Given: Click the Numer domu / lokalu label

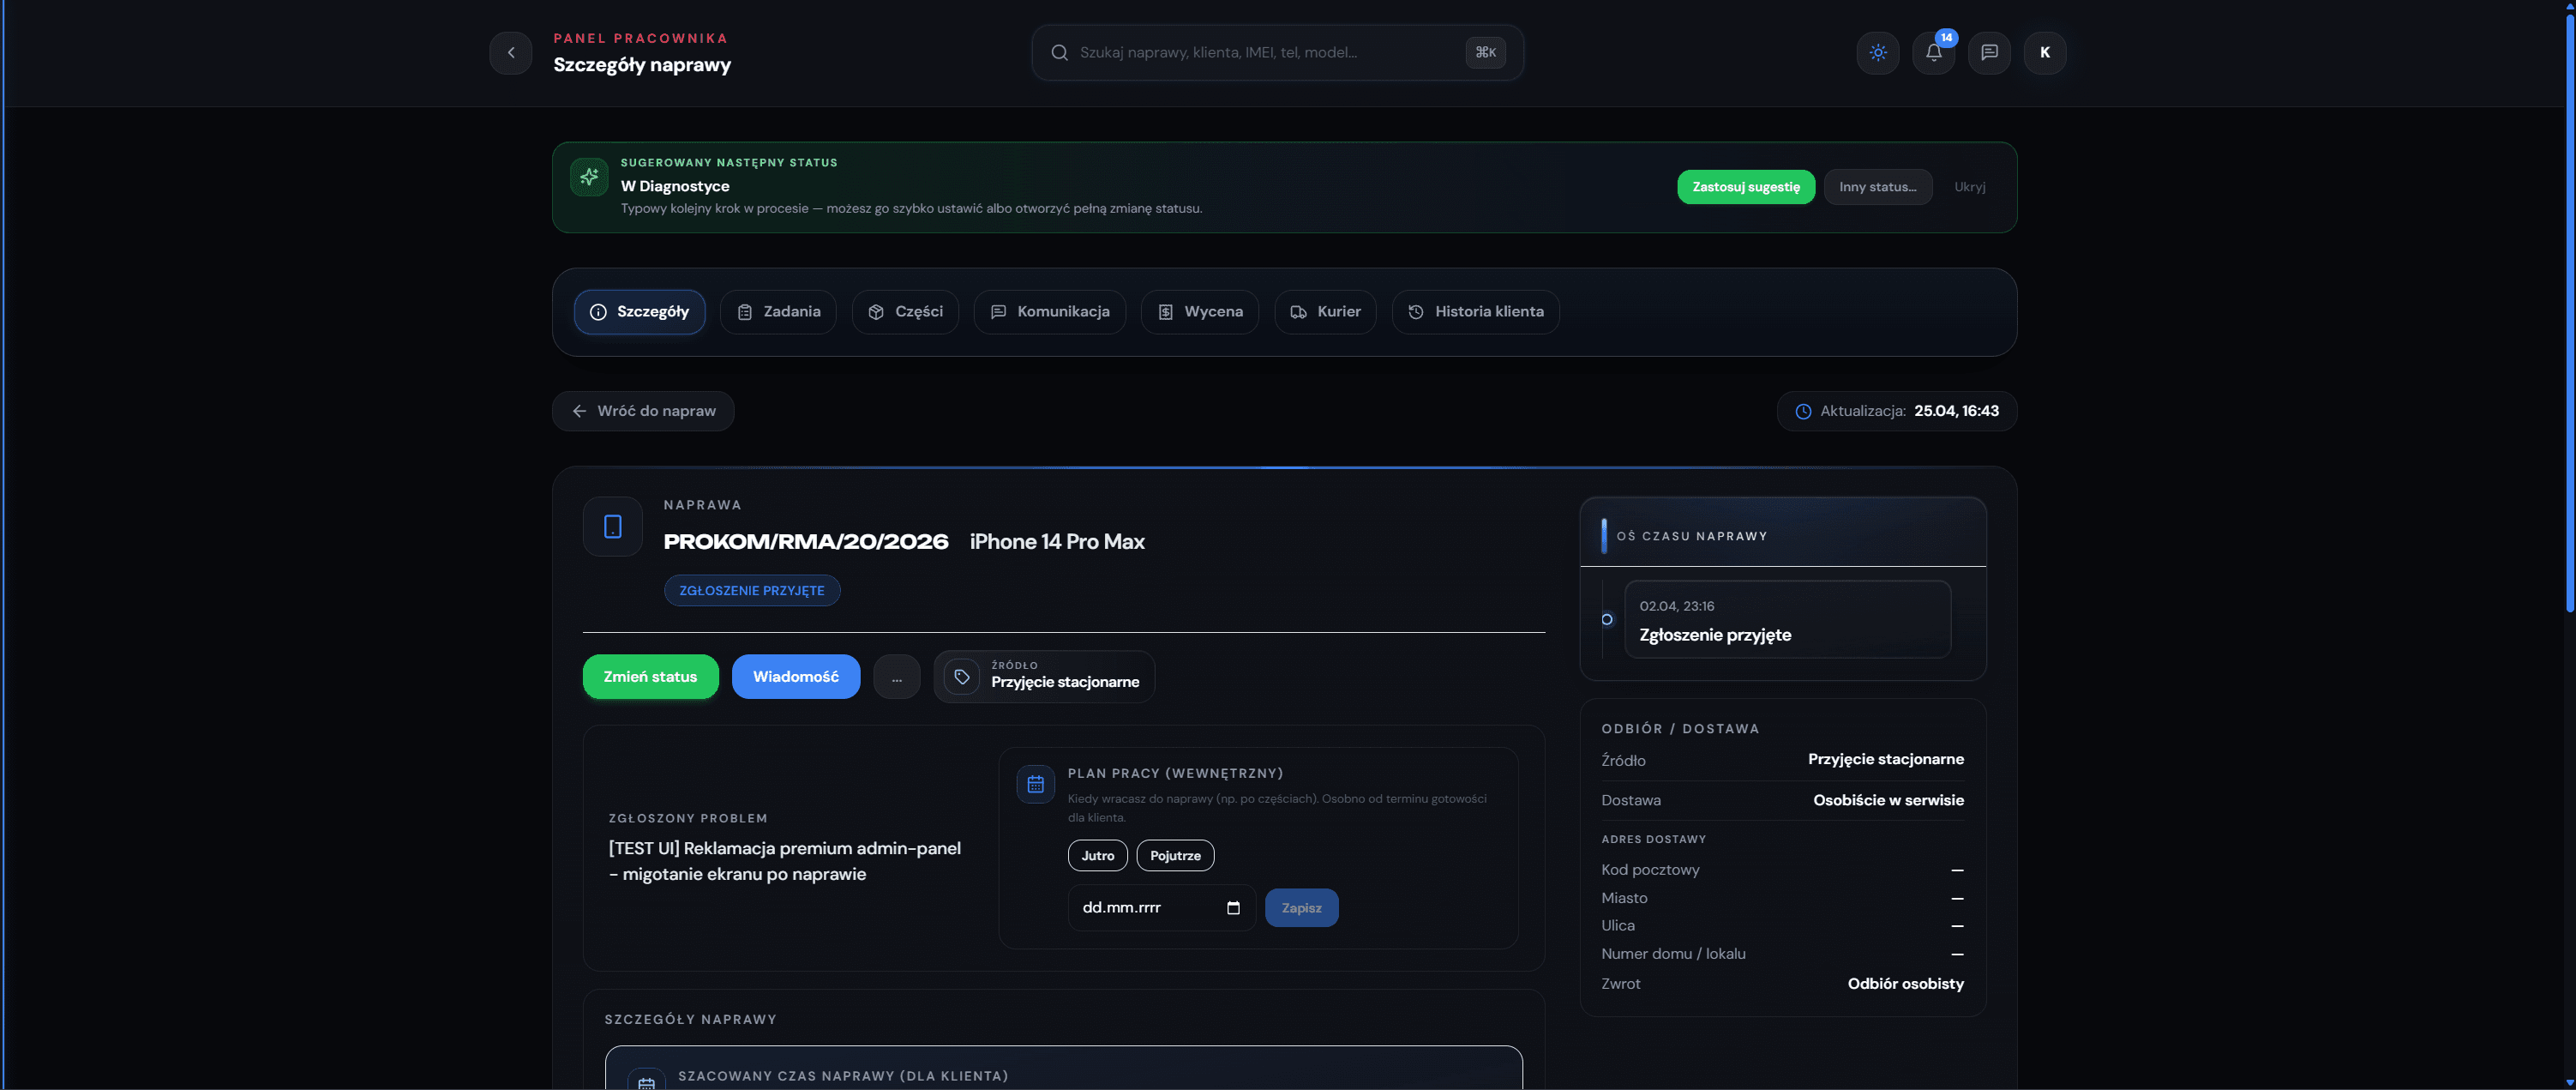Looking at the screenshot, I should click(x=1673, y=954).
